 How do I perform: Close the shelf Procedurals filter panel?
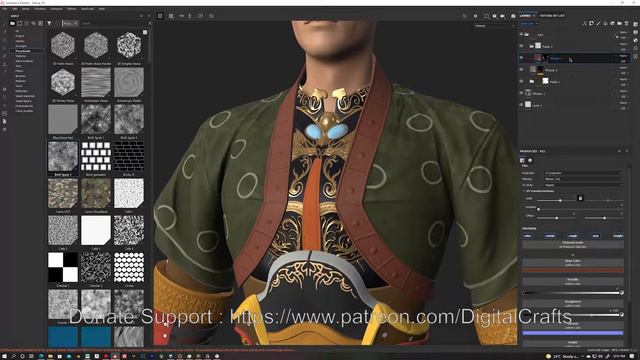tap(76, 24)
